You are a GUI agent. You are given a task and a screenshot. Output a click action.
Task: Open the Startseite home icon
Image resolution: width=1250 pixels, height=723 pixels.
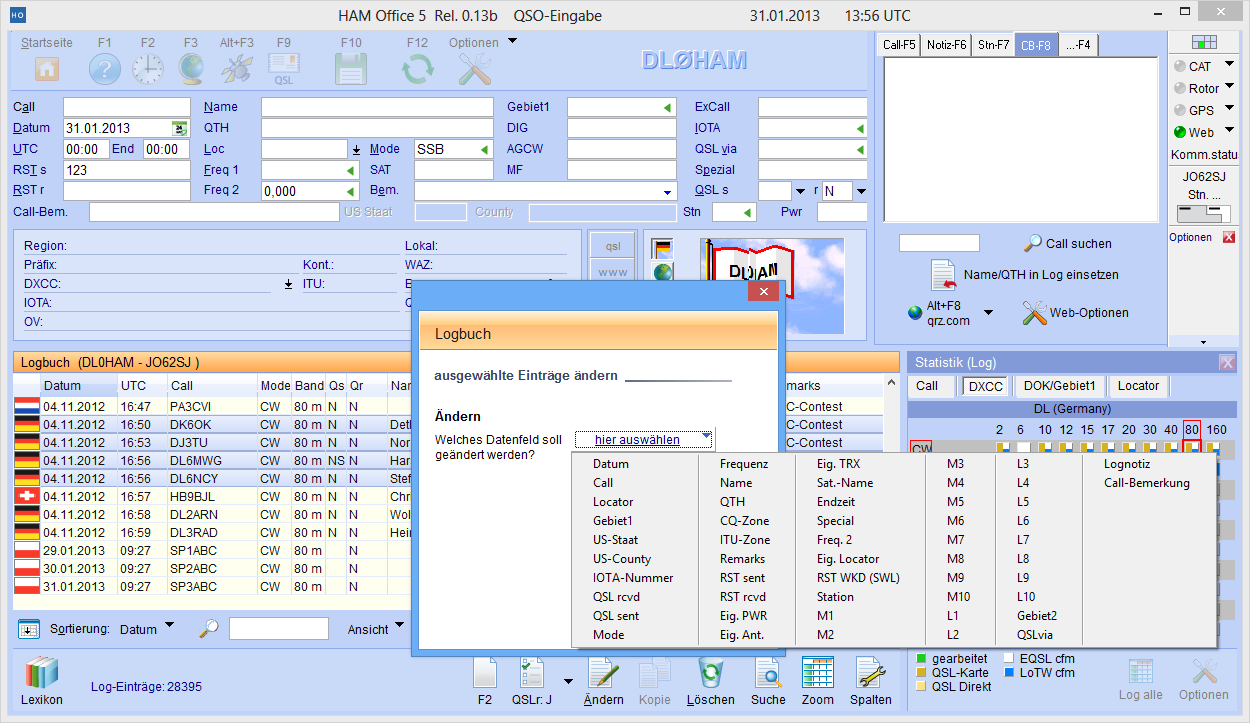47,69
